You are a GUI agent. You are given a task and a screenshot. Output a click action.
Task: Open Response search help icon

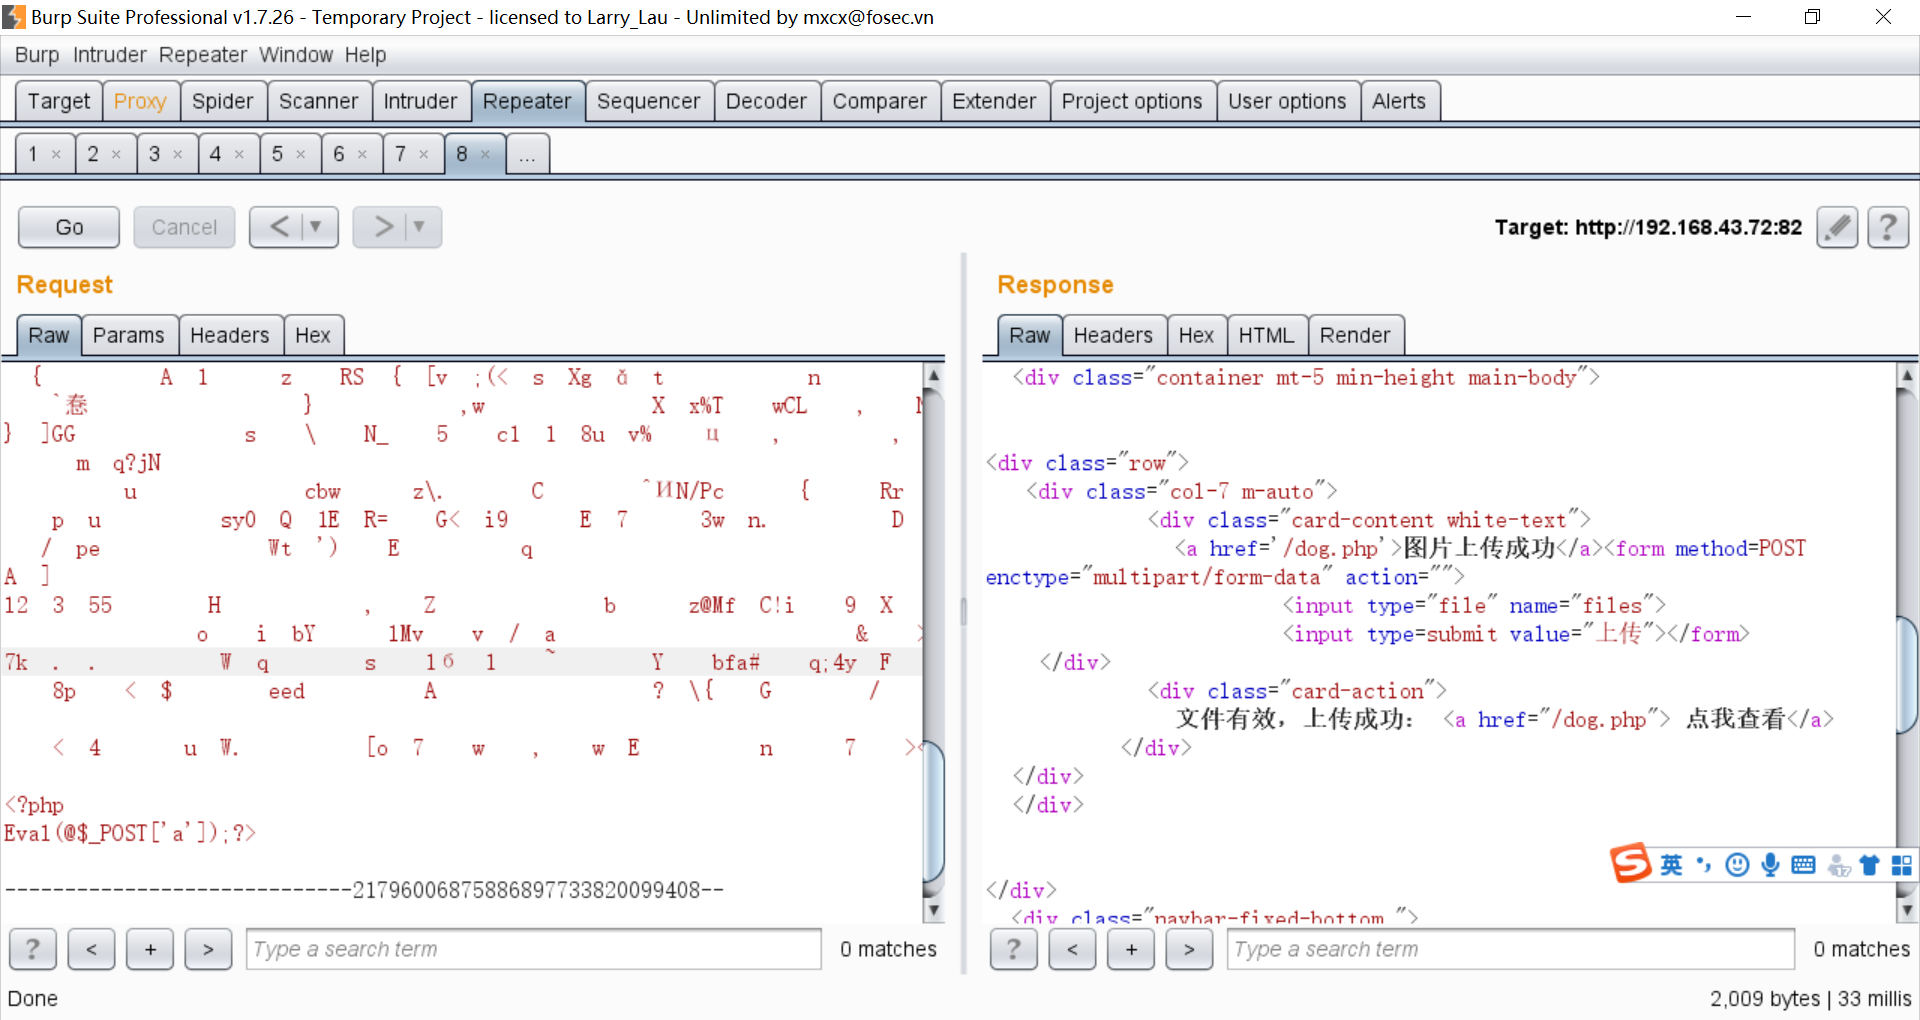1013,949
